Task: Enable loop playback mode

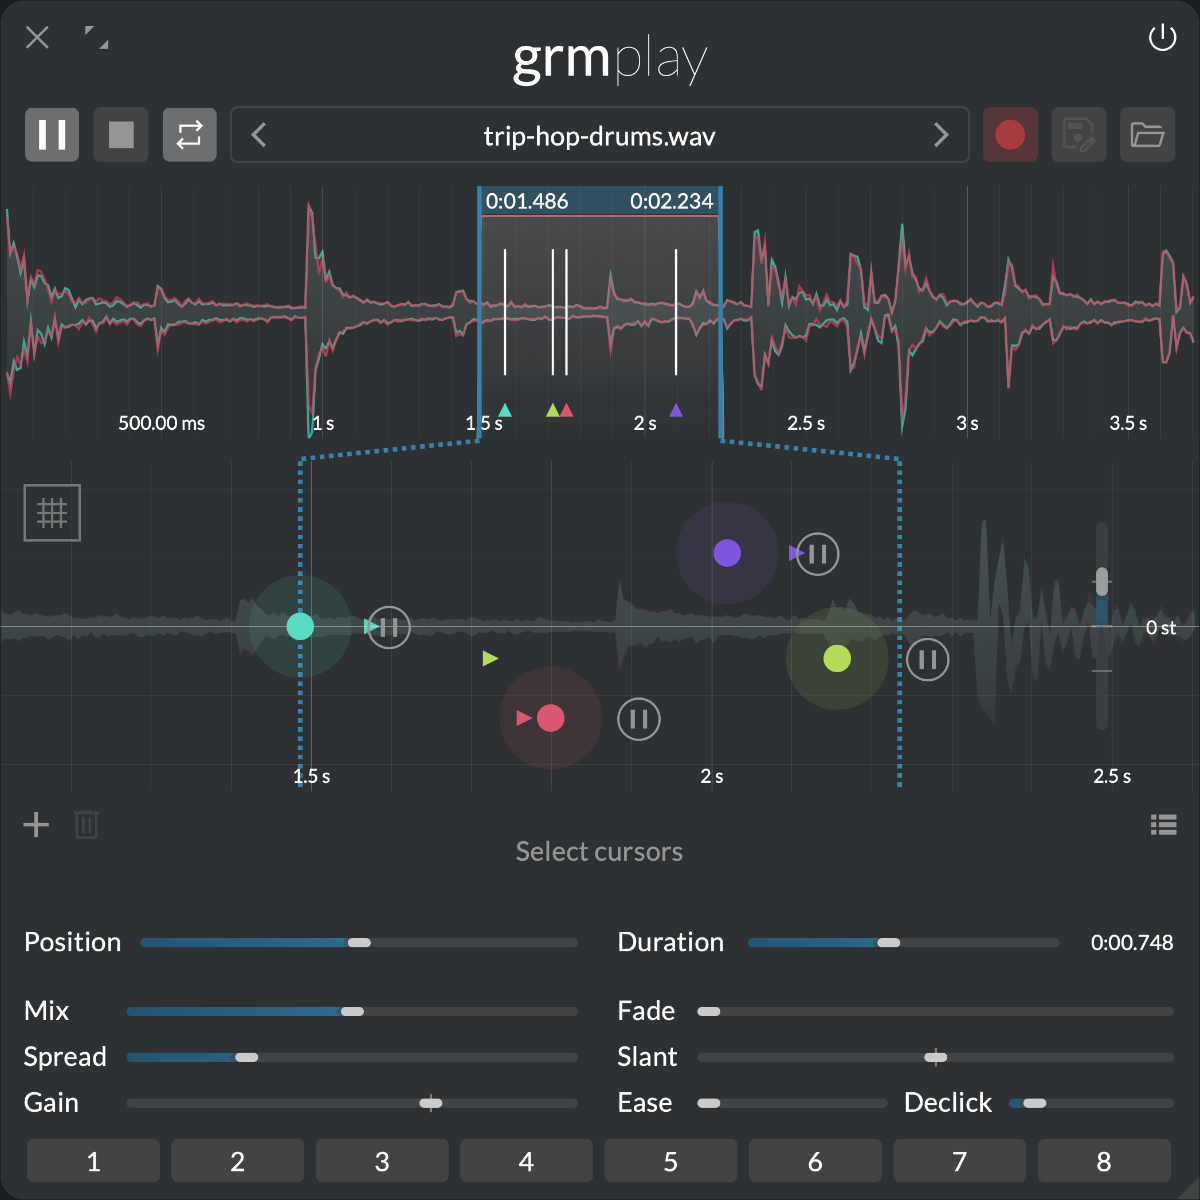Action: pos(189,135)
